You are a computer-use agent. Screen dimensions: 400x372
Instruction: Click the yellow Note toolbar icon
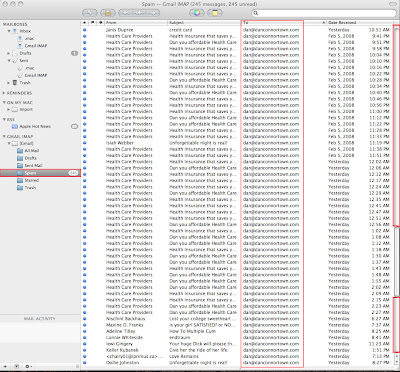click(215, 13)
